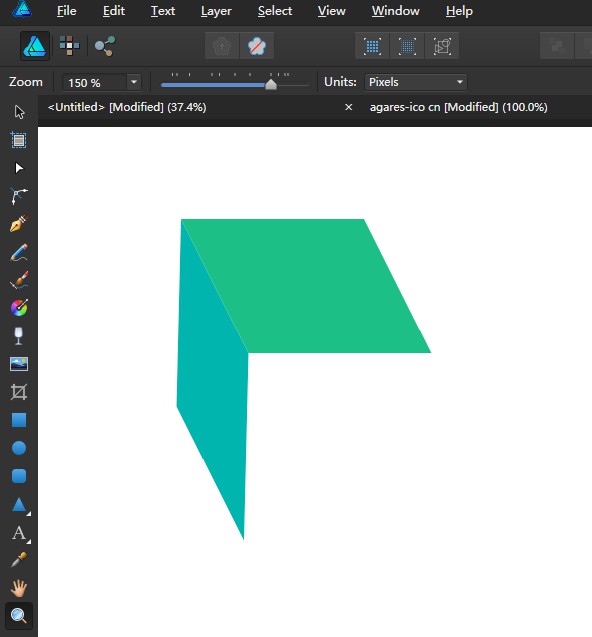This screenshot has width=592, height=637.
Task: Select the Move tool arrow
Action: point(19,112)
